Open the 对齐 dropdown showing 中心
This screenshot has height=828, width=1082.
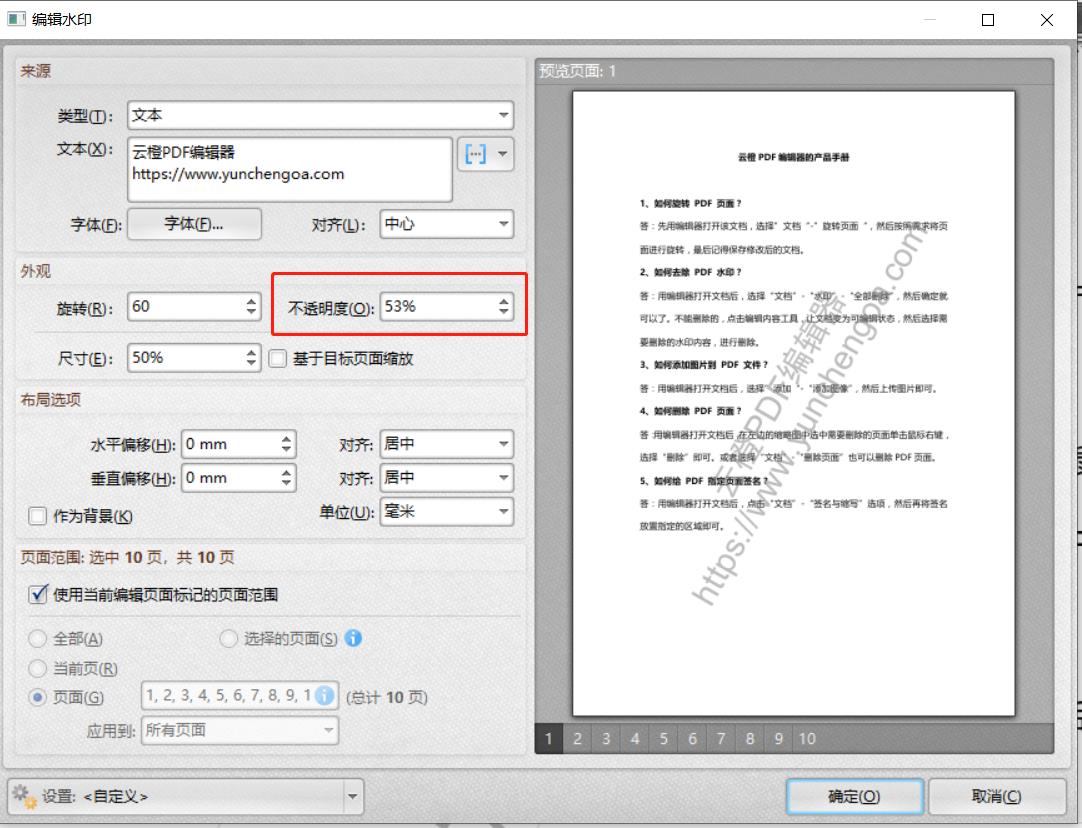coord(446,224)
